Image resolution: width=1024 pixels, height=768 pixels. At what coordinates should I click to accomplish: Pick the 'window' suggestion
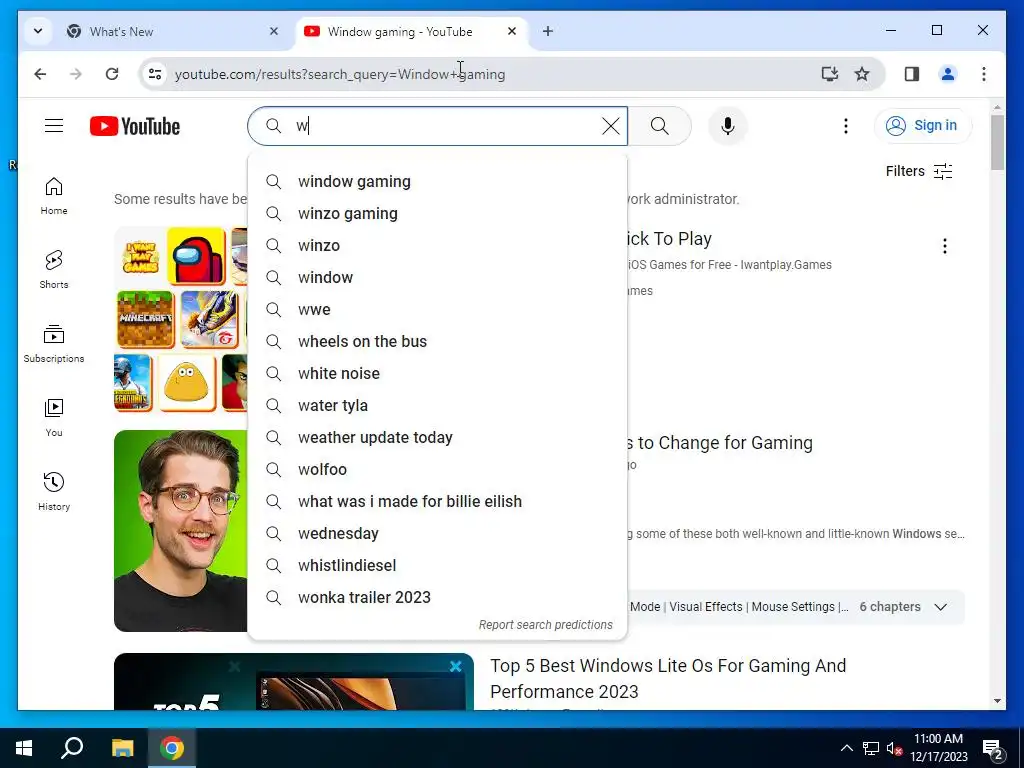click(438, 278)
